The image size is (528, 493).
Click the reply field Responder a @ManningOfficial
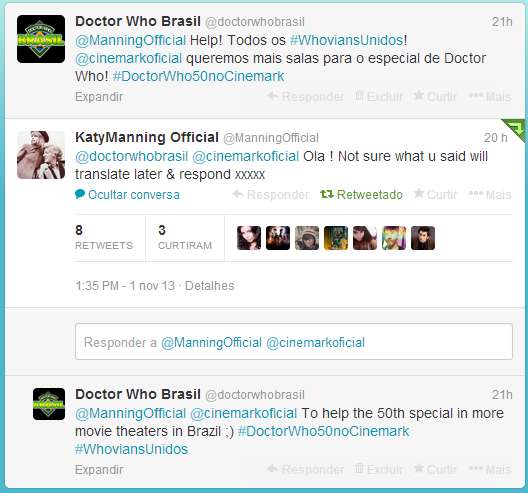pos(294,342)
